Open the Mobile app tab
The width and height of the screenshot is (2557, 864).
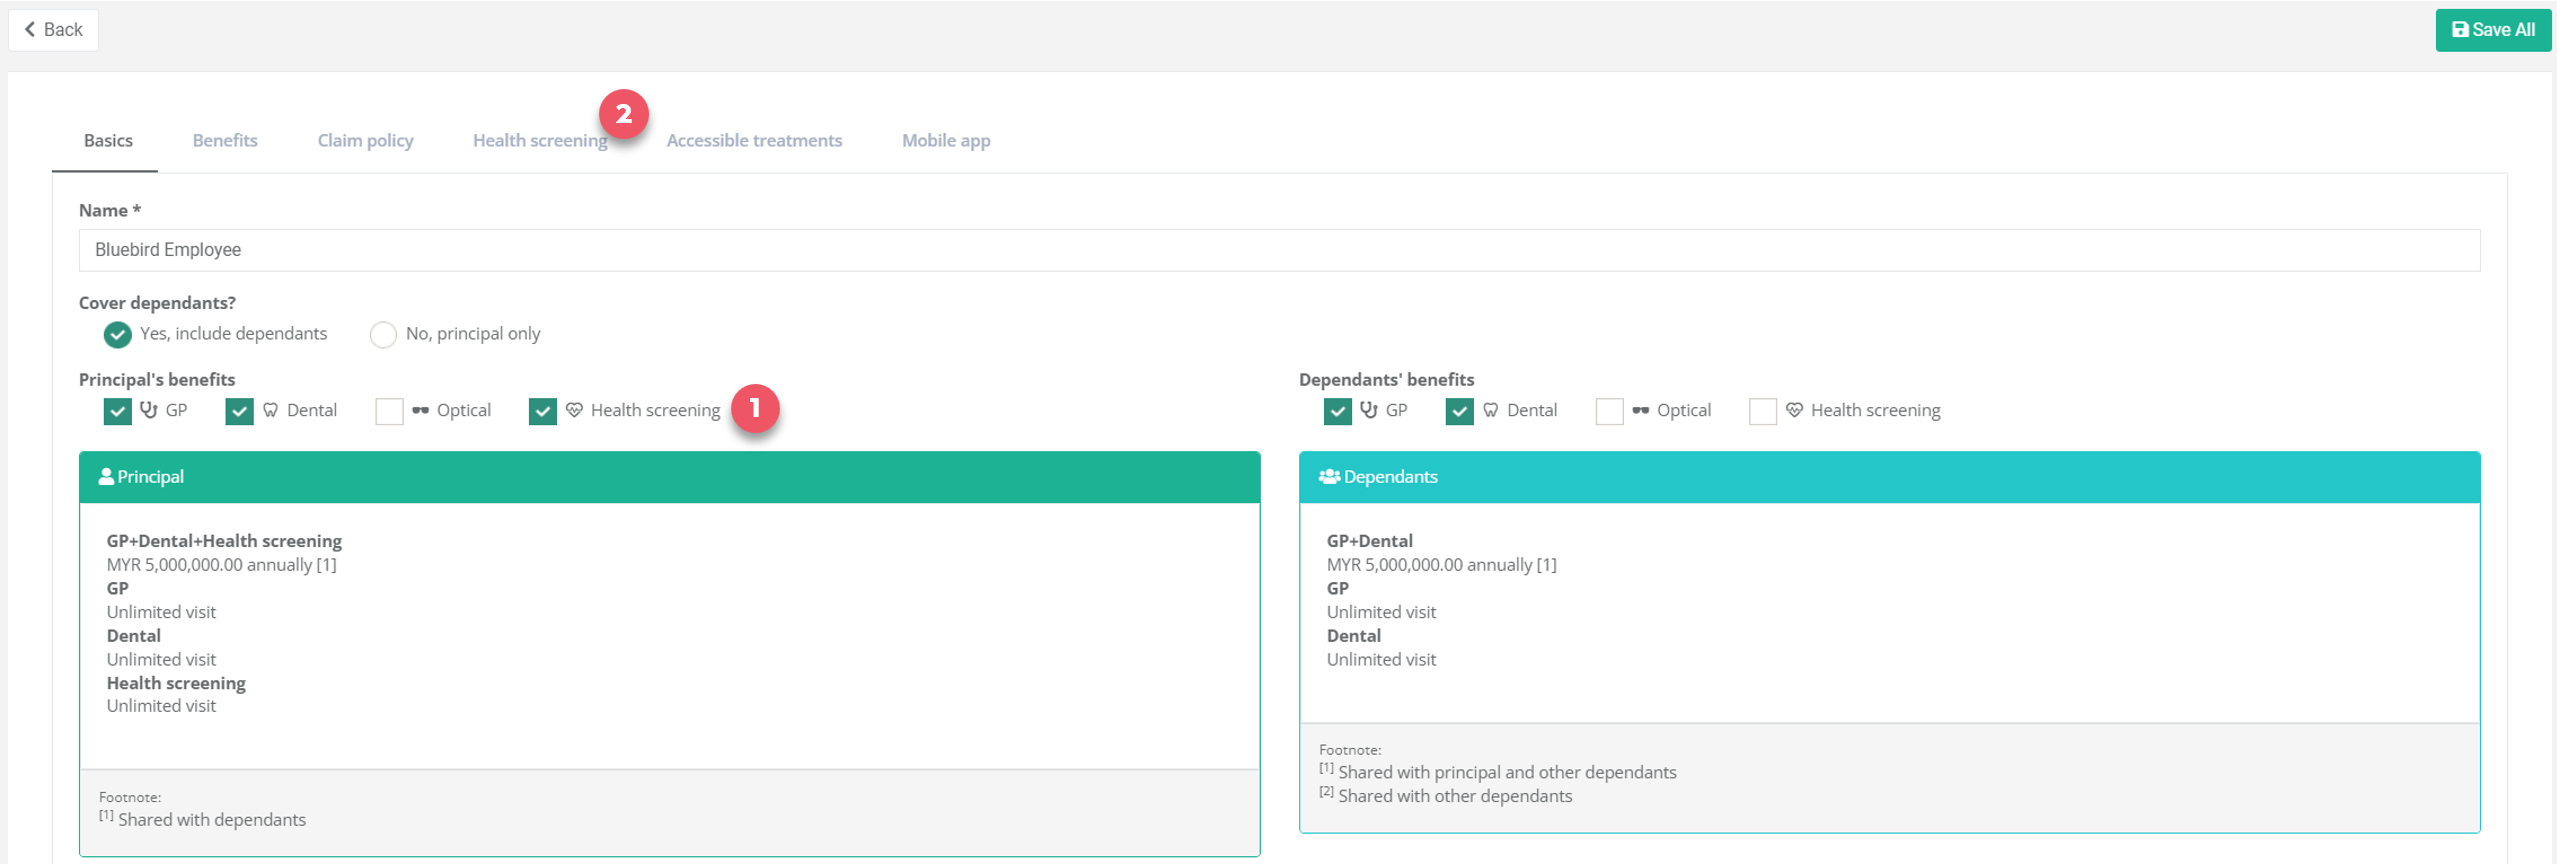(945, 141)
